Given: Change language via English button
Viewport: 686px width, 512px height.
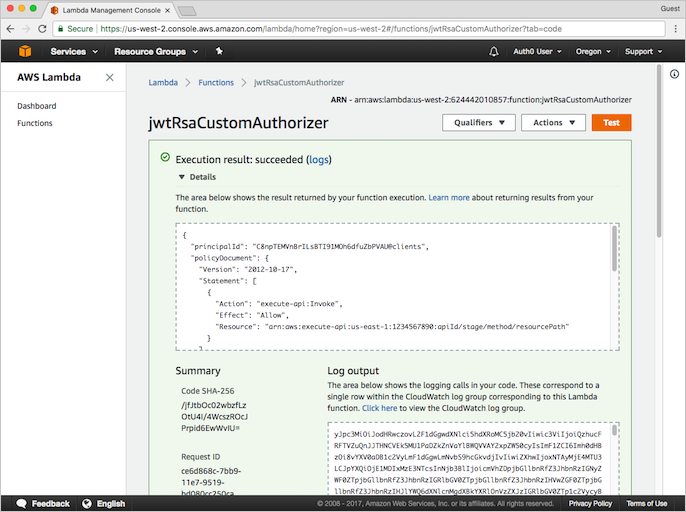Looking at the screenshot, I should [104, 504].
